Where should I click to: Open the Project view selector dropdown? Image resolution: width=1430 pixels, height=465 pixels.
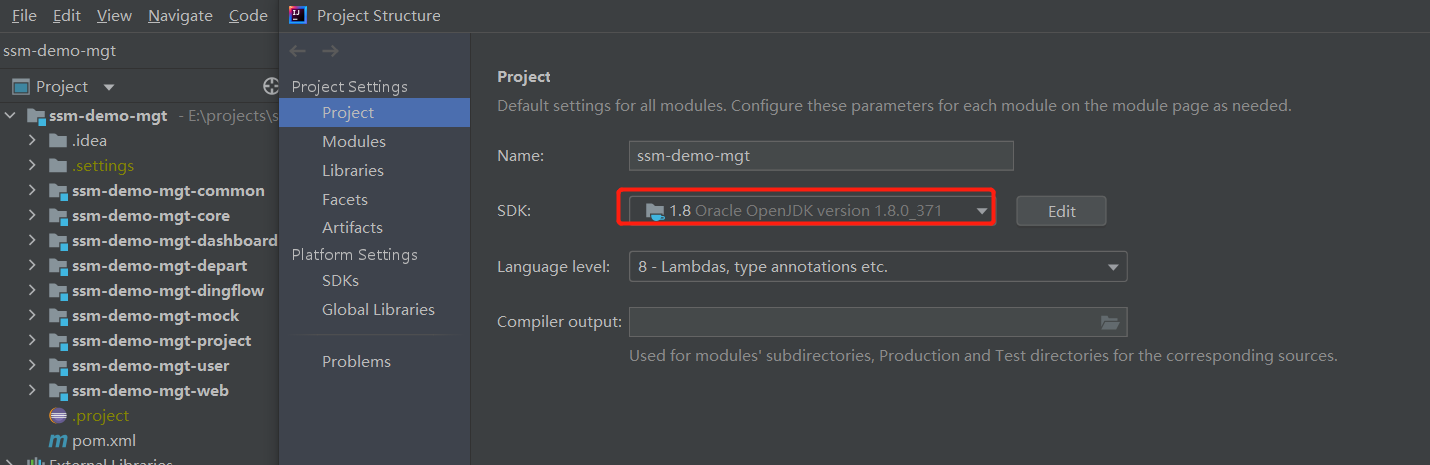click(x=109, y=87)
